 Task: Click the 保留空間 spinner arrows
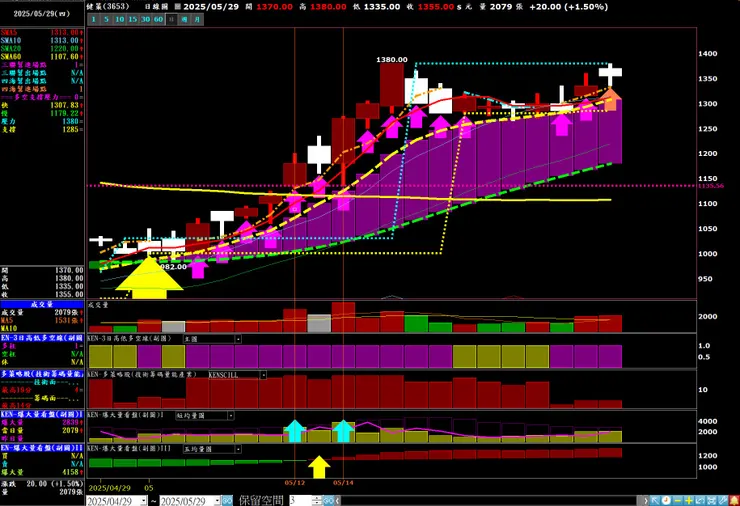tap(317, 501)
